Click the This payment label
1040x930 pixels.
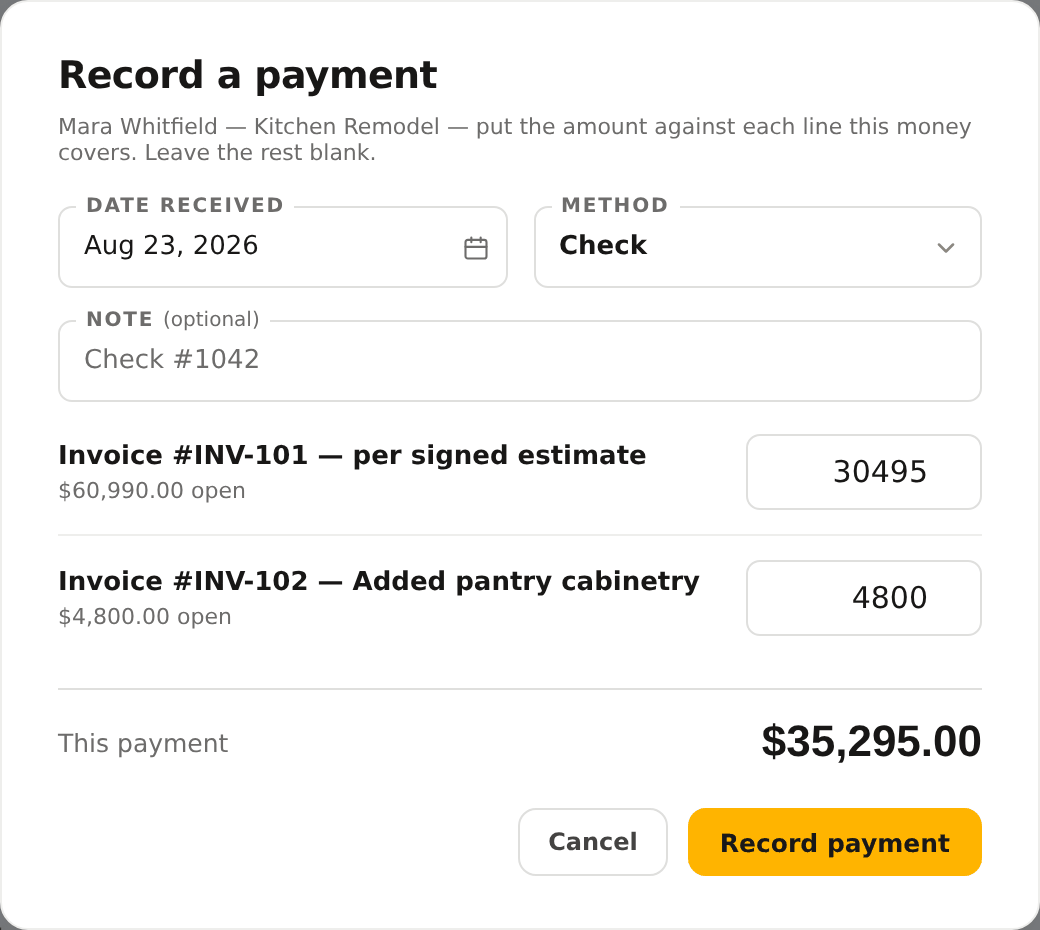click(x=143, y=744)
